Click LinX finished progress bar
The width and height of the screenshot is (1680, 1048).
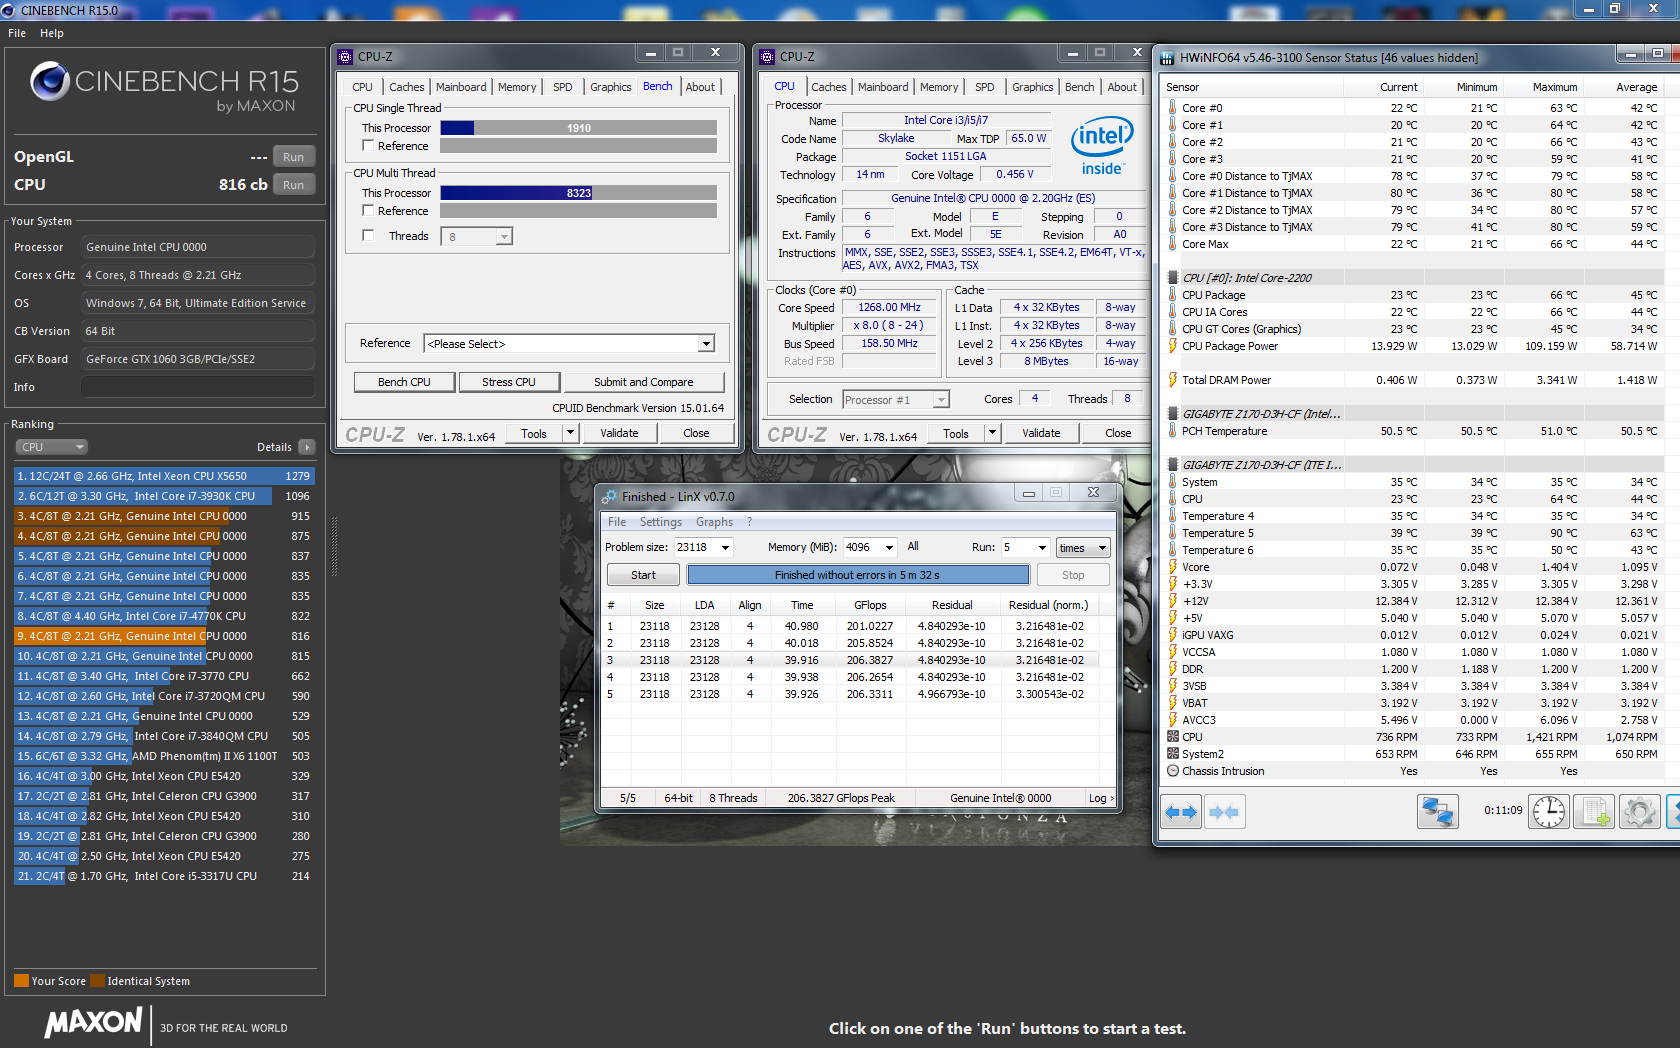[858, 575]
